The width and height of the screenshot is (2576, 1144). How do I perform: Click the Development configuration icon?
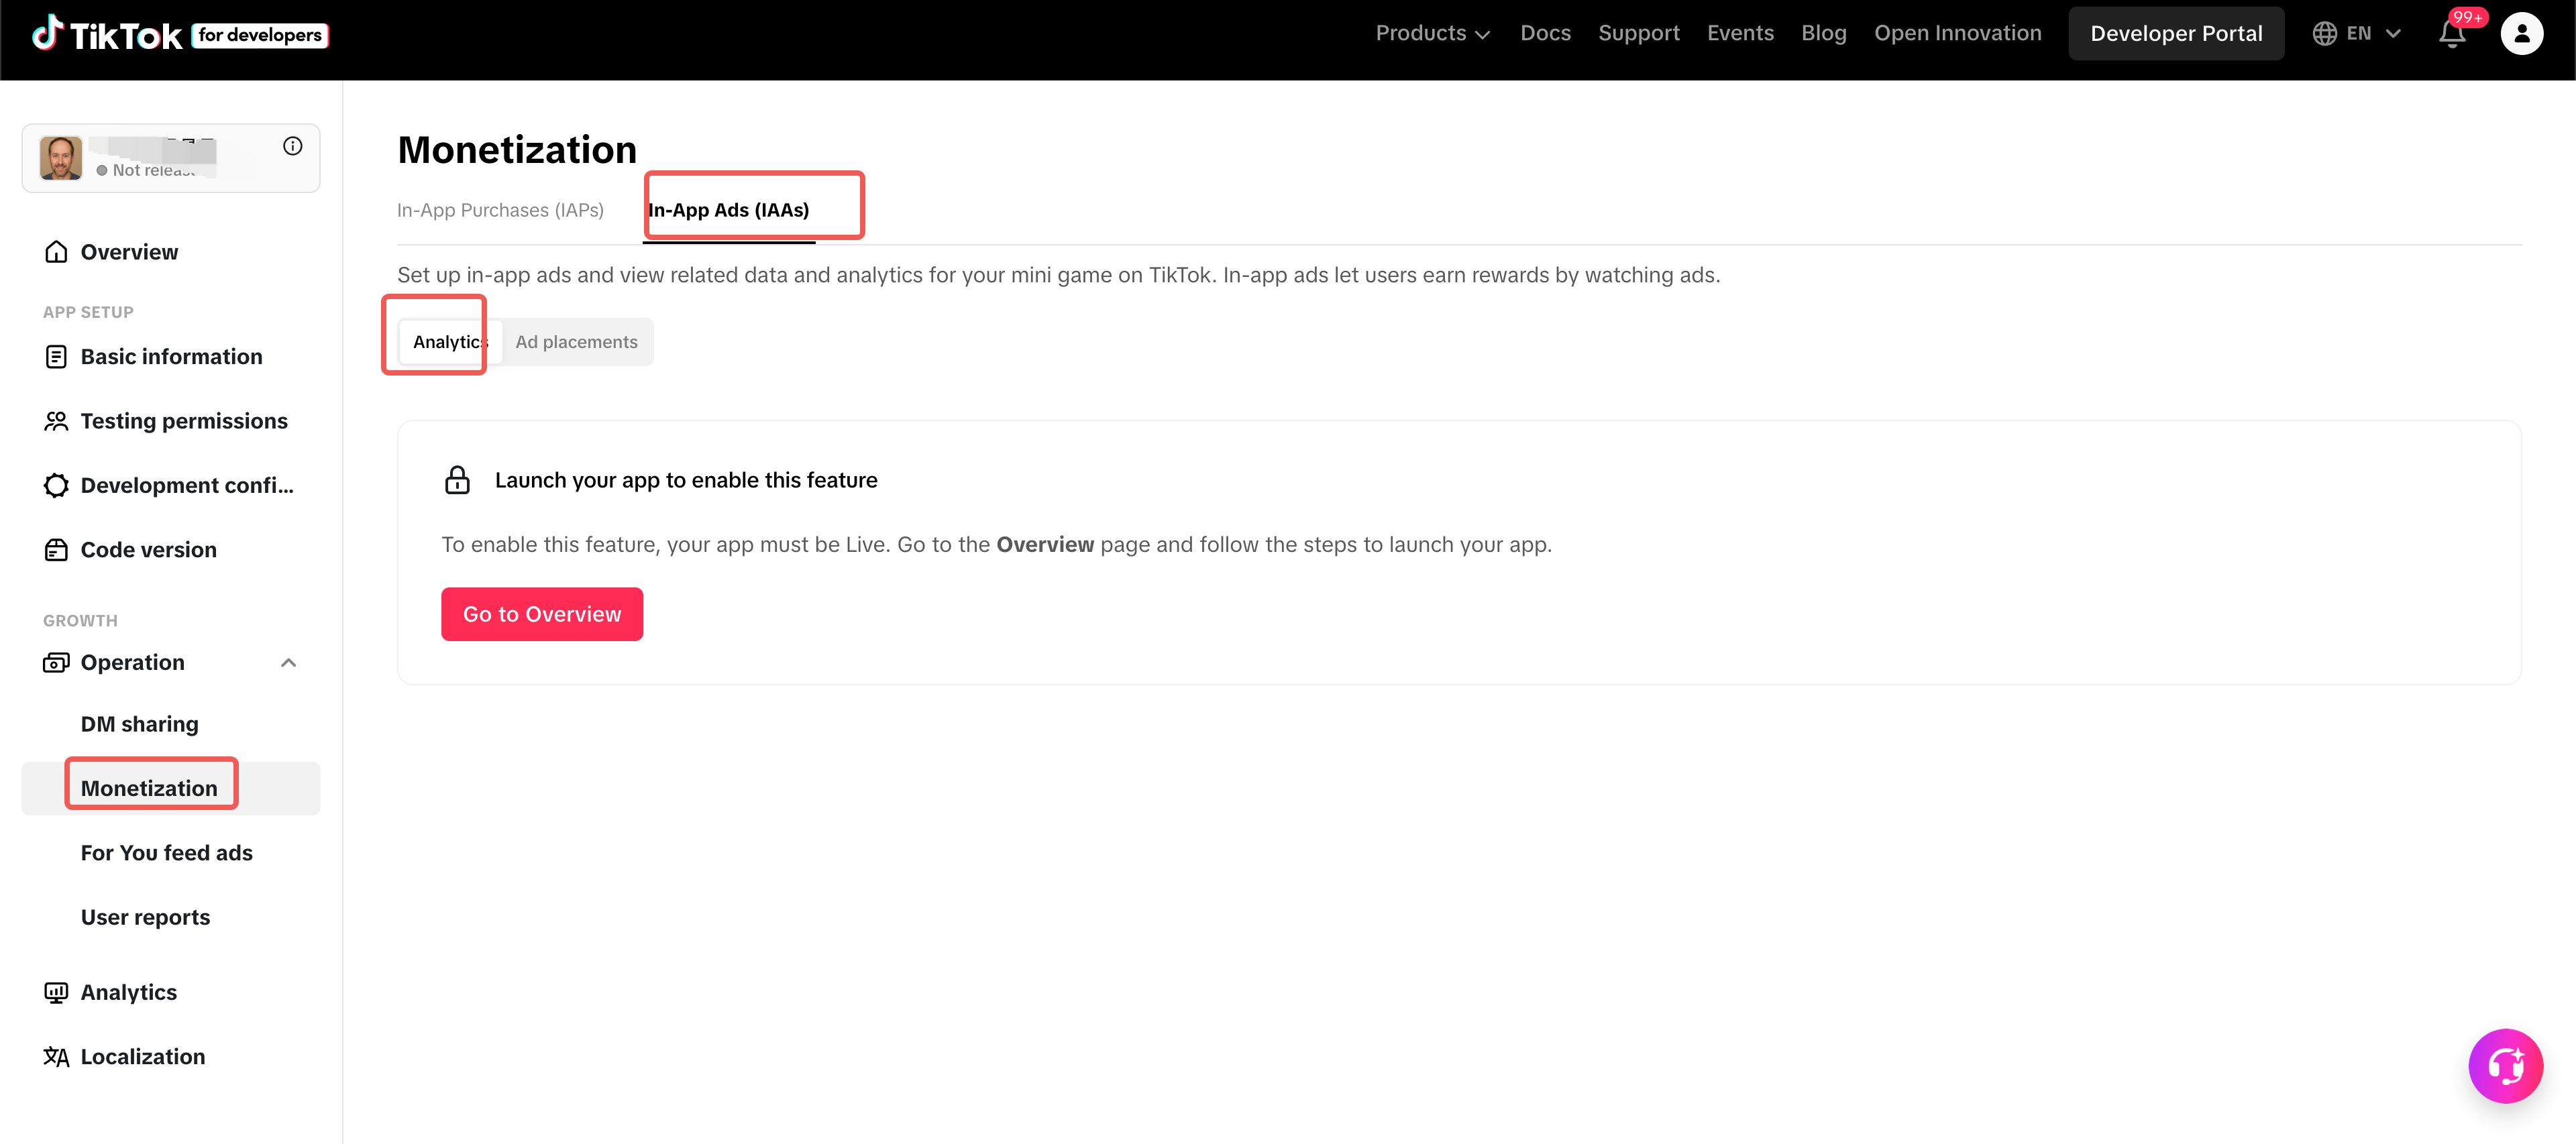coord(56,485)
